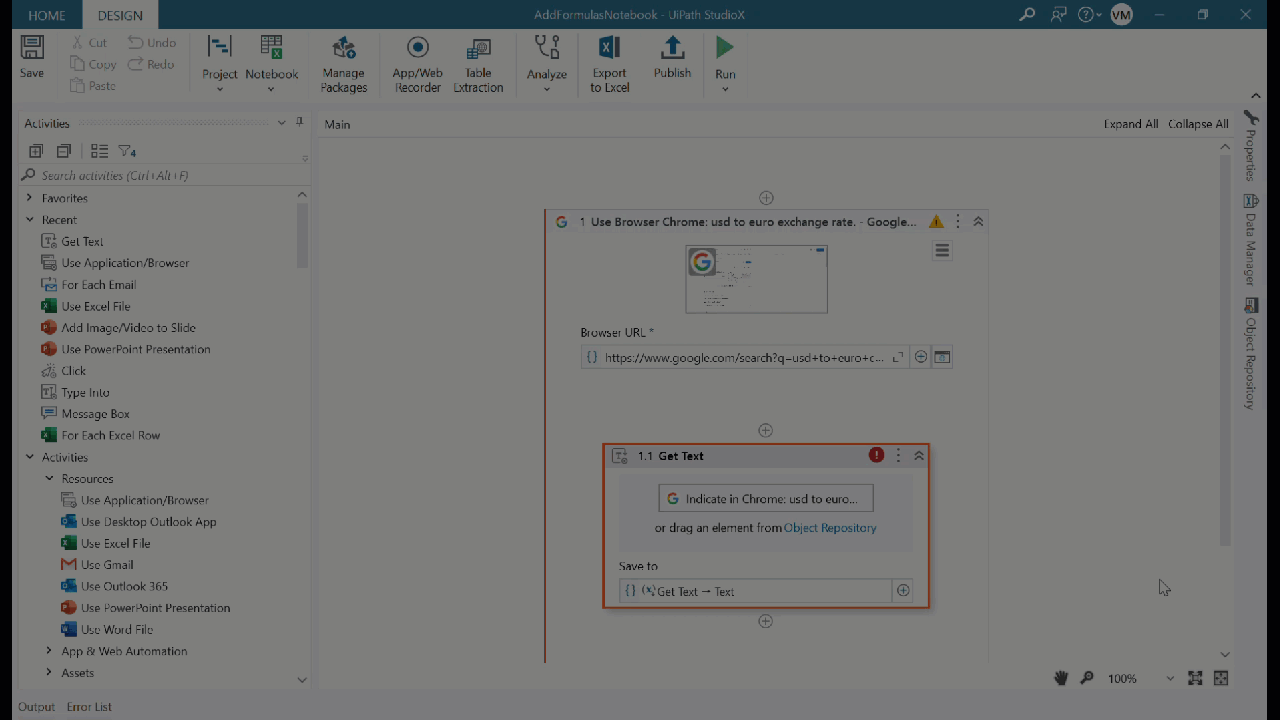Viewport: 1280px width, 720px height.
Task: Click Indicate in Chrome button
Action: point(765,499)
